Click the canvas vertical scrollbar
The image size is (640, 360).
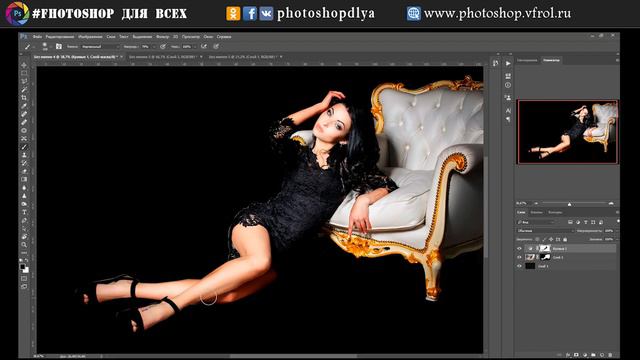tap(486, 207)
